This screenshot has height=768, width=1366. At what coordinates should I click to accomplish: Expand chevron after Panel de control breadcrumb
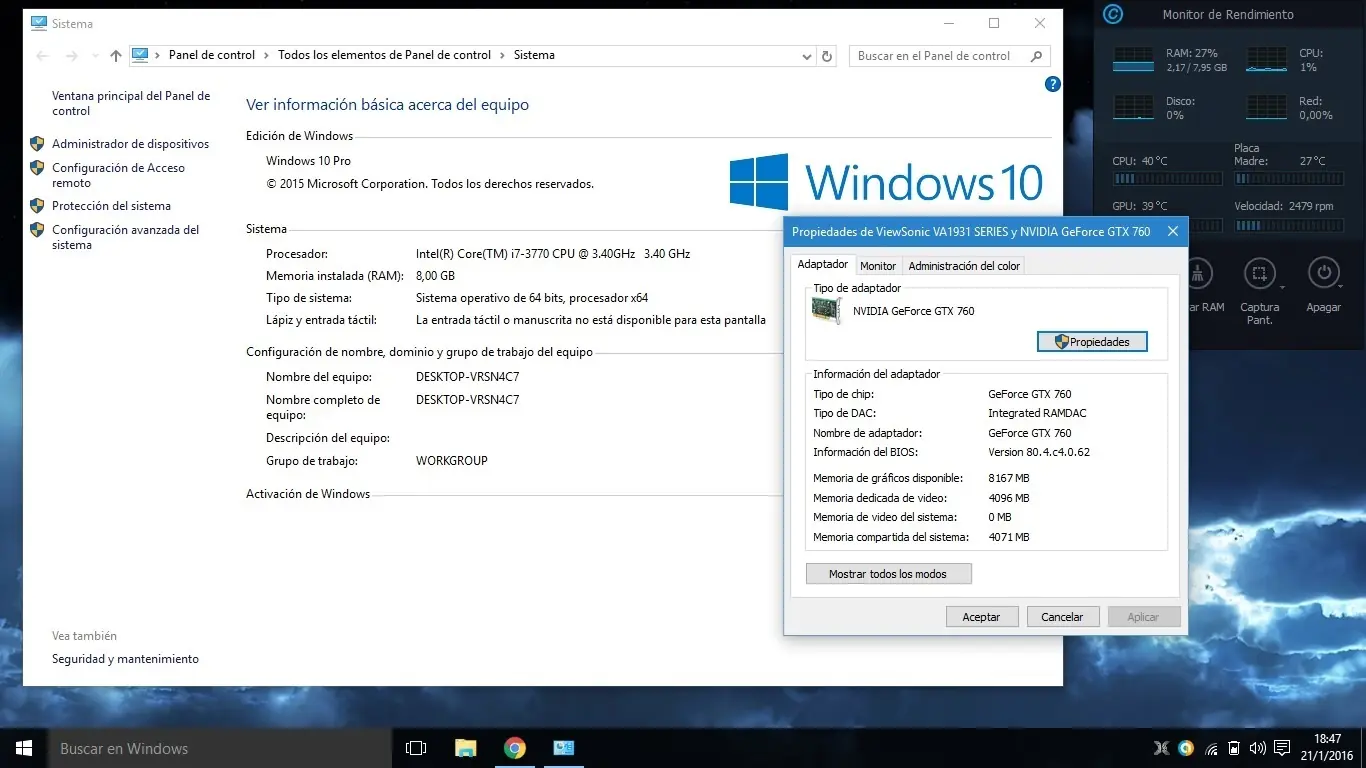pos(267,55)
